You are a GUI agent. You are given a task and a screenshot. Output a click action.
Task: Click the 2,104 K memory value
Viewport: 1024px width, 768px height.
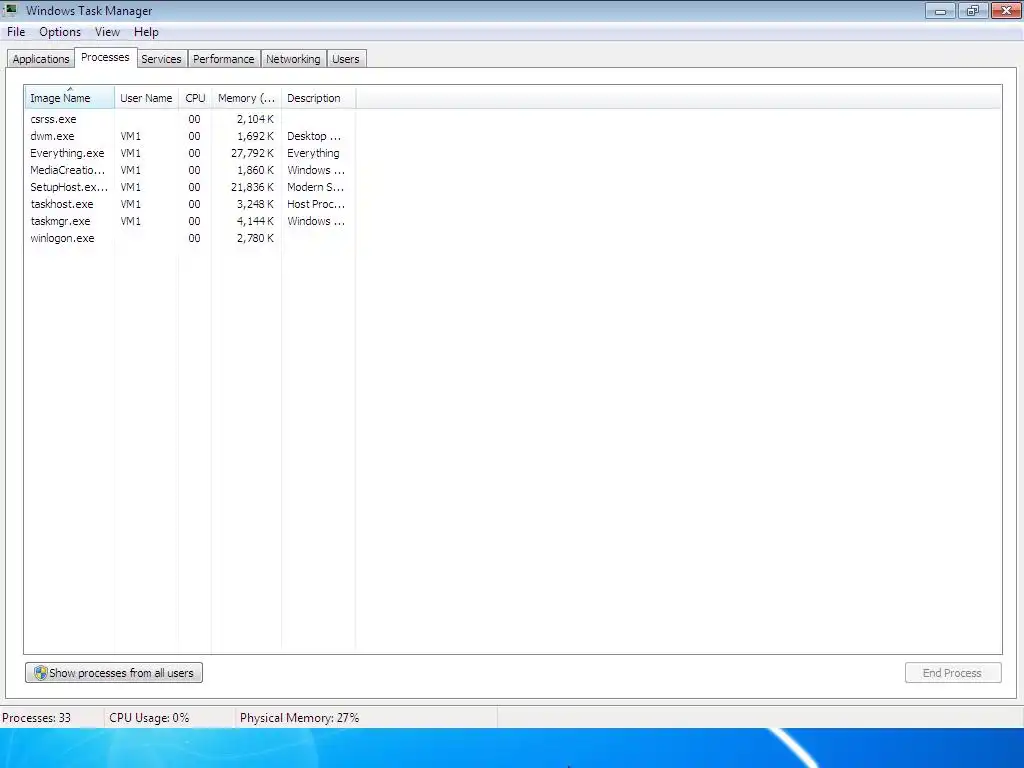coord(255,119)
